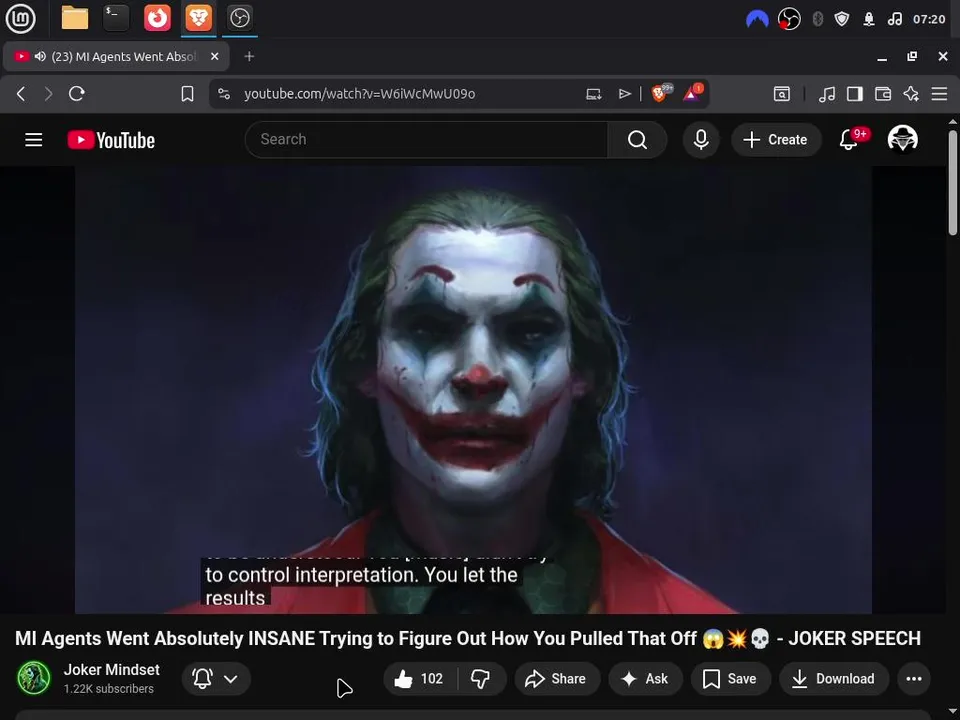Search with voice using the microphone
960x720 pixels.
coord(701,140)
